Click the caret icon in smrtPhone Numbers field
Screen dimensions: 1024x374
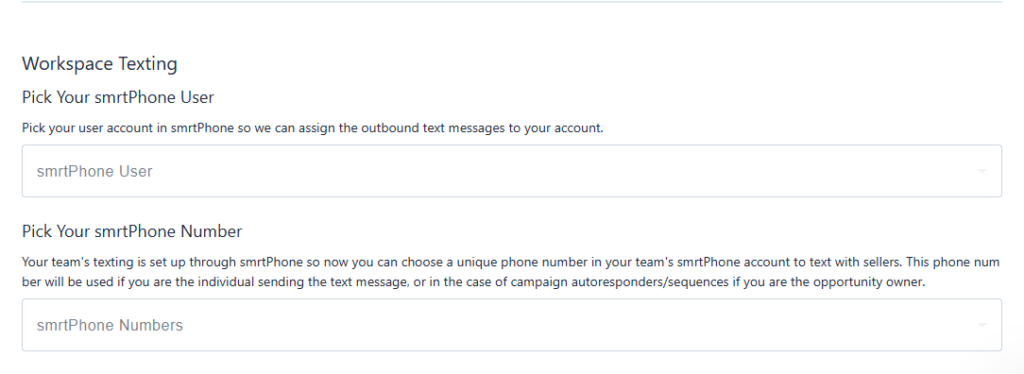[982, 326]
